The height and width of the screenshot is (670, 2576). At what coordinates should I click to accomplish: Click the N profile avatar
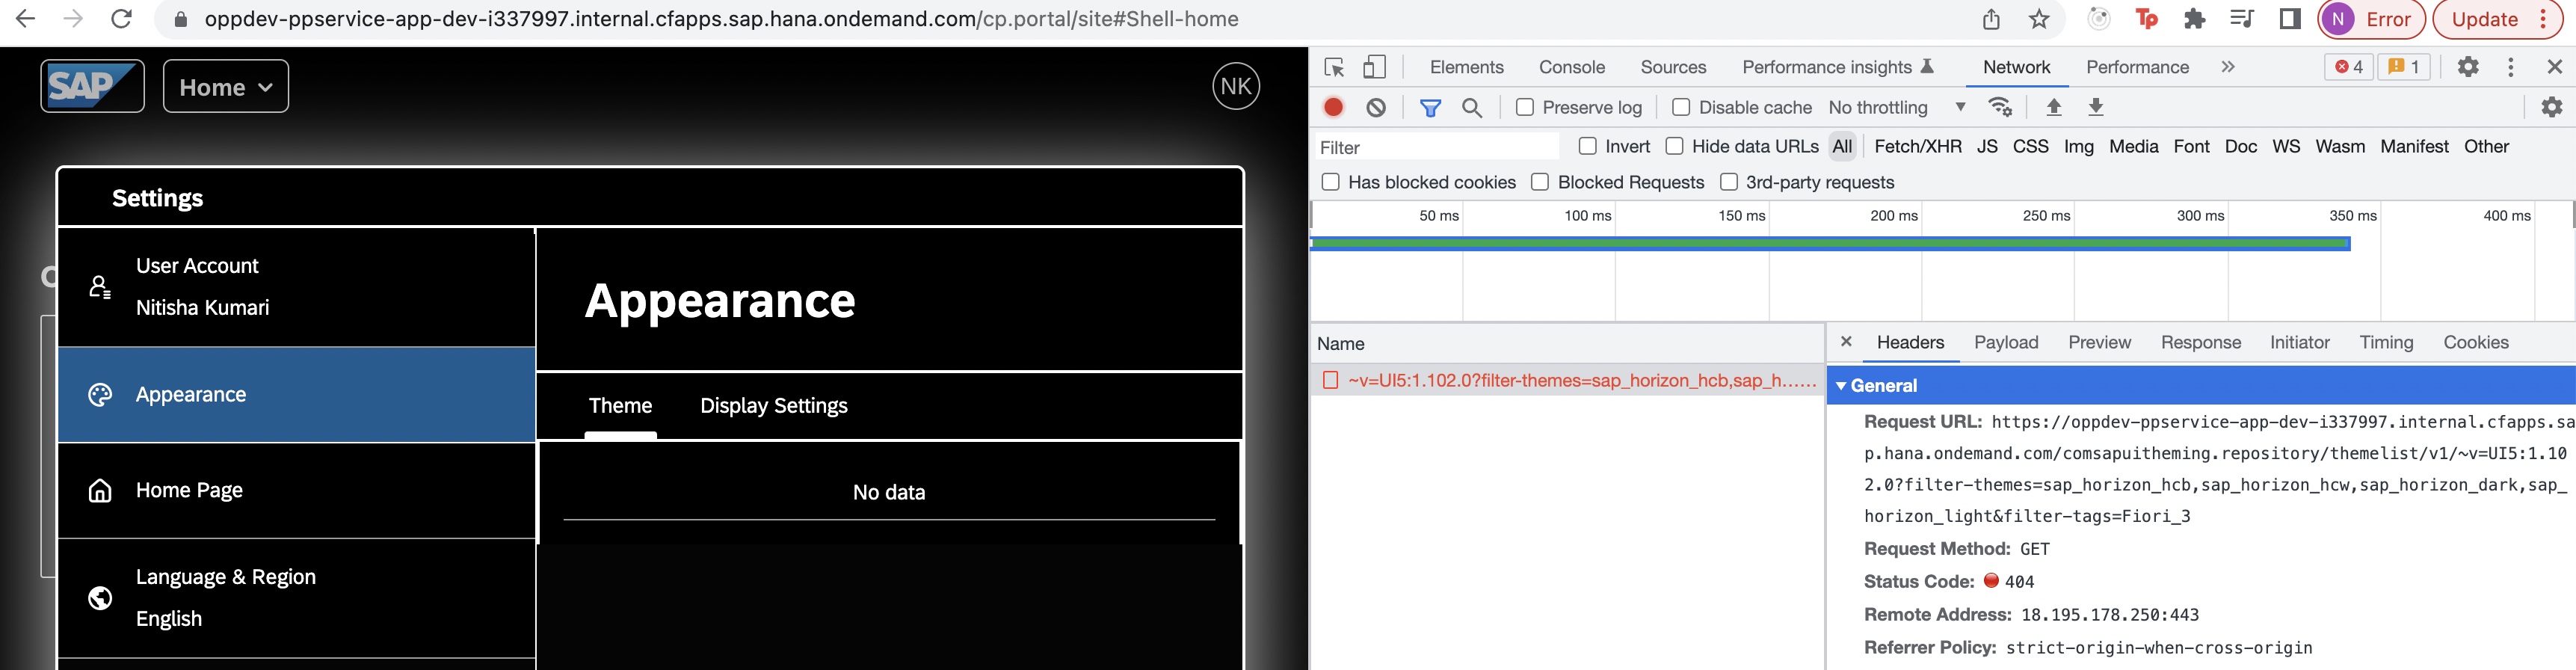(x=2338, y=19)
